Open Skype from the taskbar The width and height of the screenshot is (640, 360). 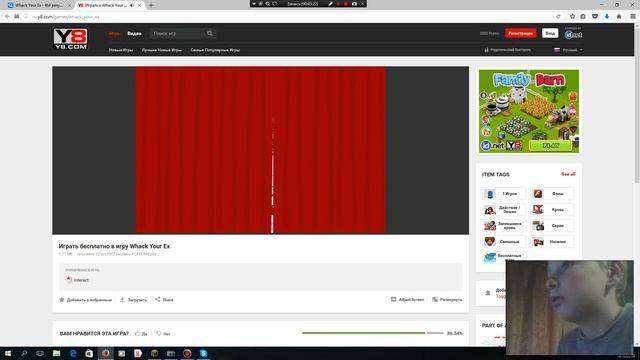[204, 353]
